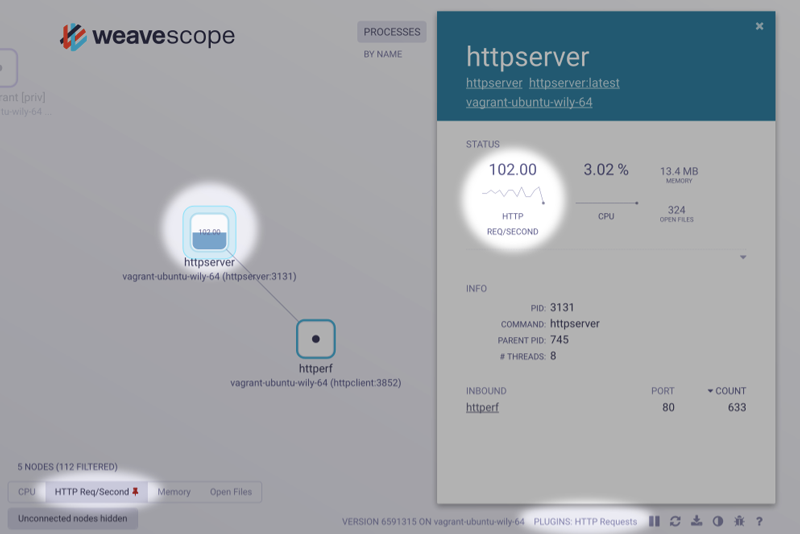Choose the BY NAME sub-view

[x=382, y=54]
